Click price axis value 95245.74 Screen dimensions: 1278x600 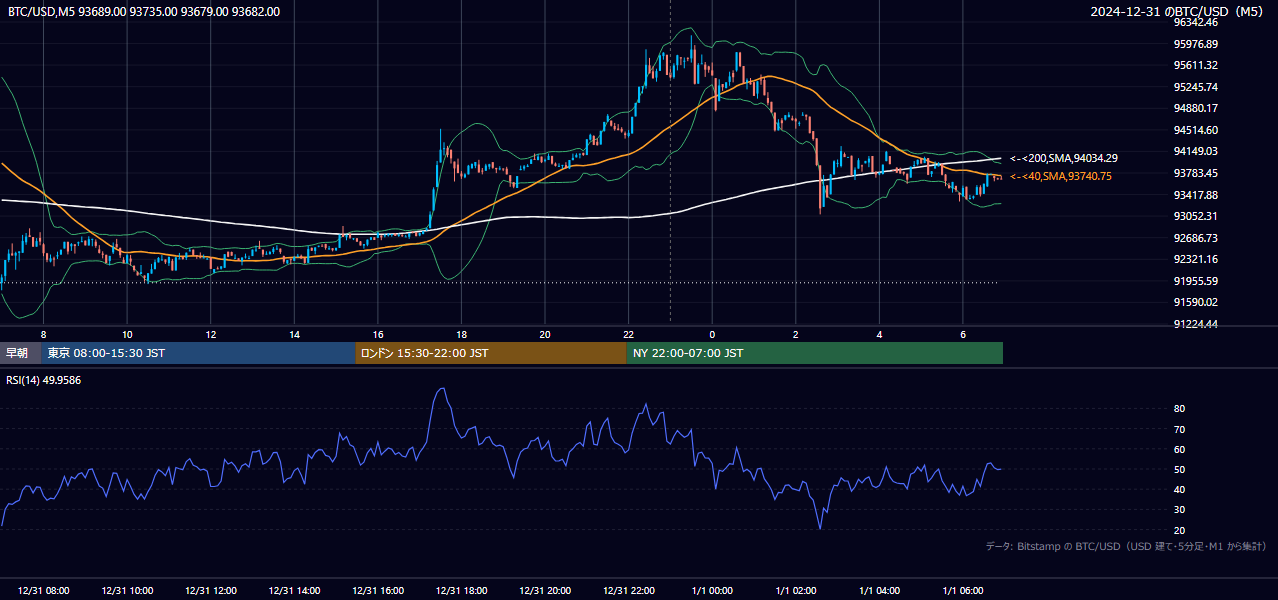point(1195,87)
